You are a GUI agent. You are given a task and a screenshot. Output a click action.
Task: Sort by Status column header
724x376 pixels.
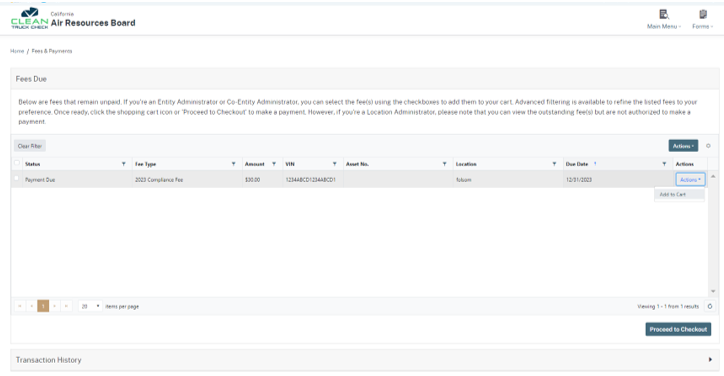(x=33, y=164)
